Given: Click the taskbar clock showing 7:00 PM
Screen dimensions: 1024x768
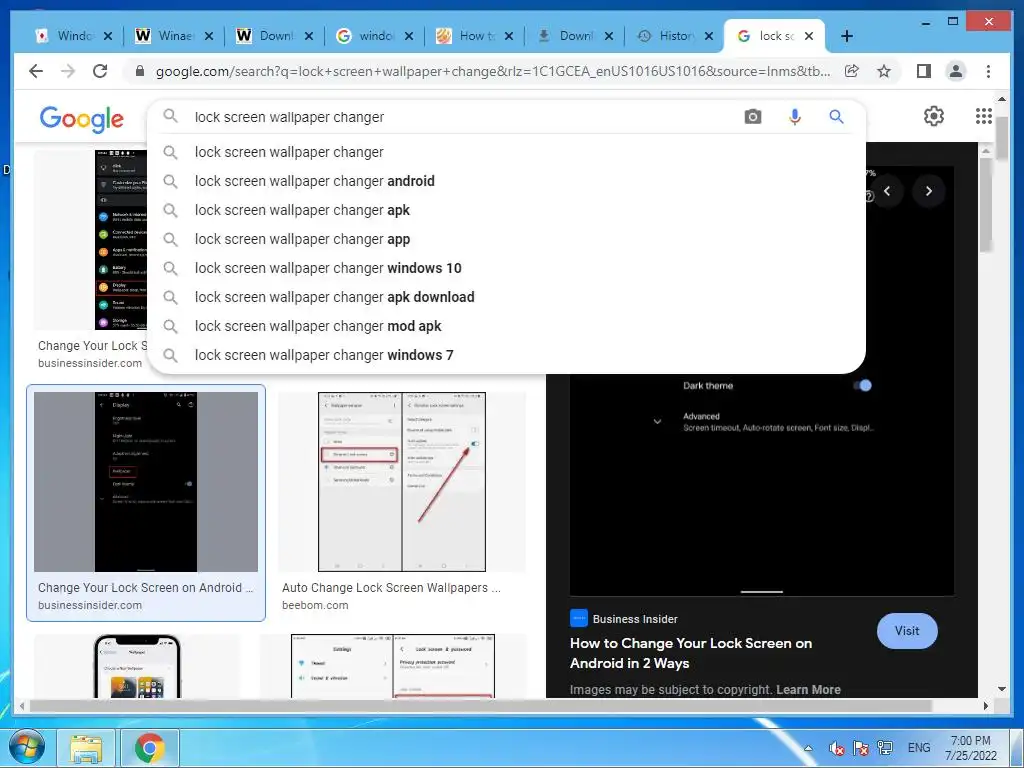Looking at the screenshot, I should click(x=971, y=748).
